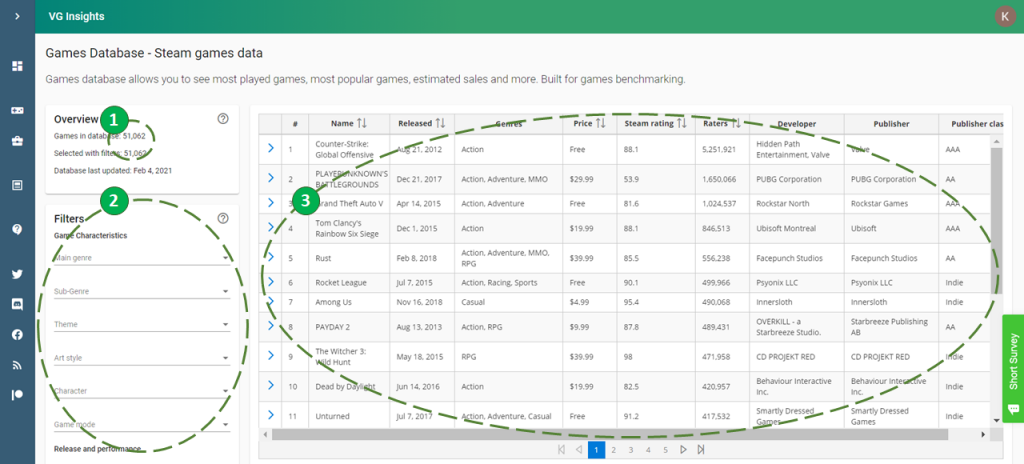Screen dimensions: 1024x464
Task: Go to page 2
Action: pyautogui.click(x=613, y=450)
